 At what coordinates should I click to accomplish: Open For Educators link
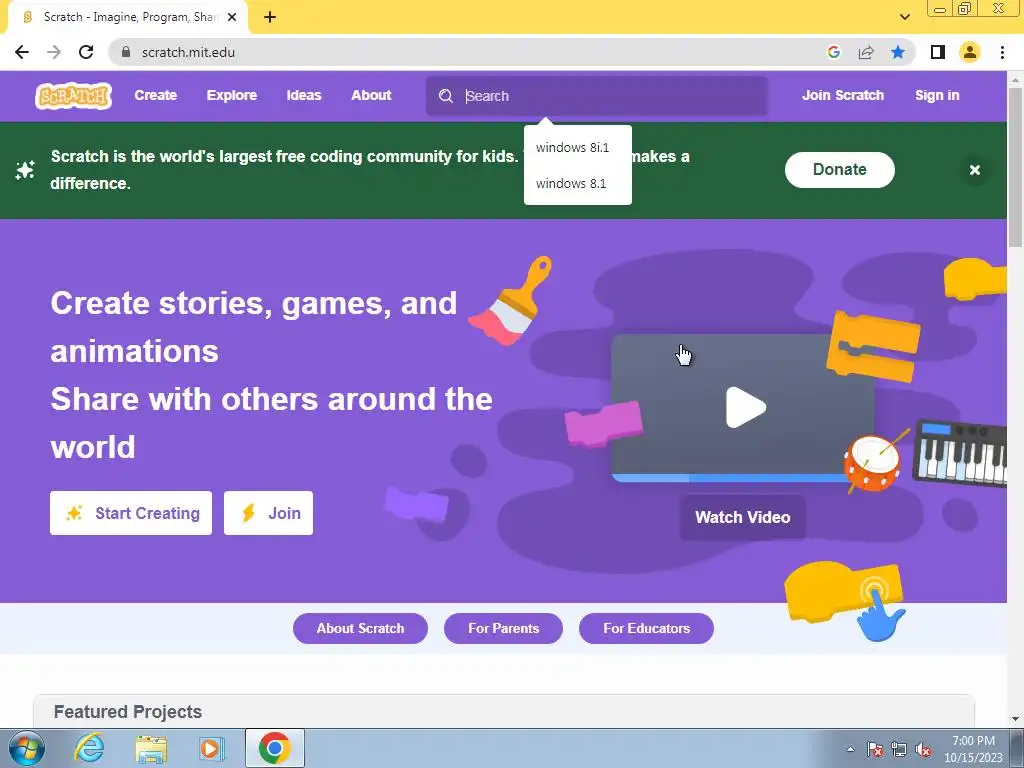(647, 628)
